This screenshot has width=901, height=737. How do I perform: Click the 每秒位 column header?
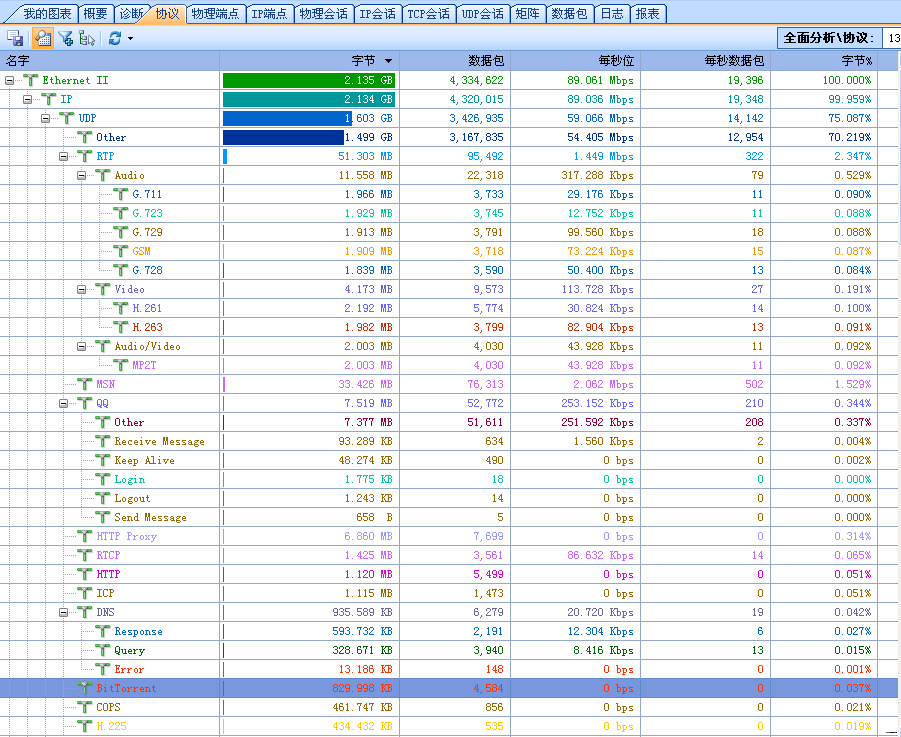[615, 61]
